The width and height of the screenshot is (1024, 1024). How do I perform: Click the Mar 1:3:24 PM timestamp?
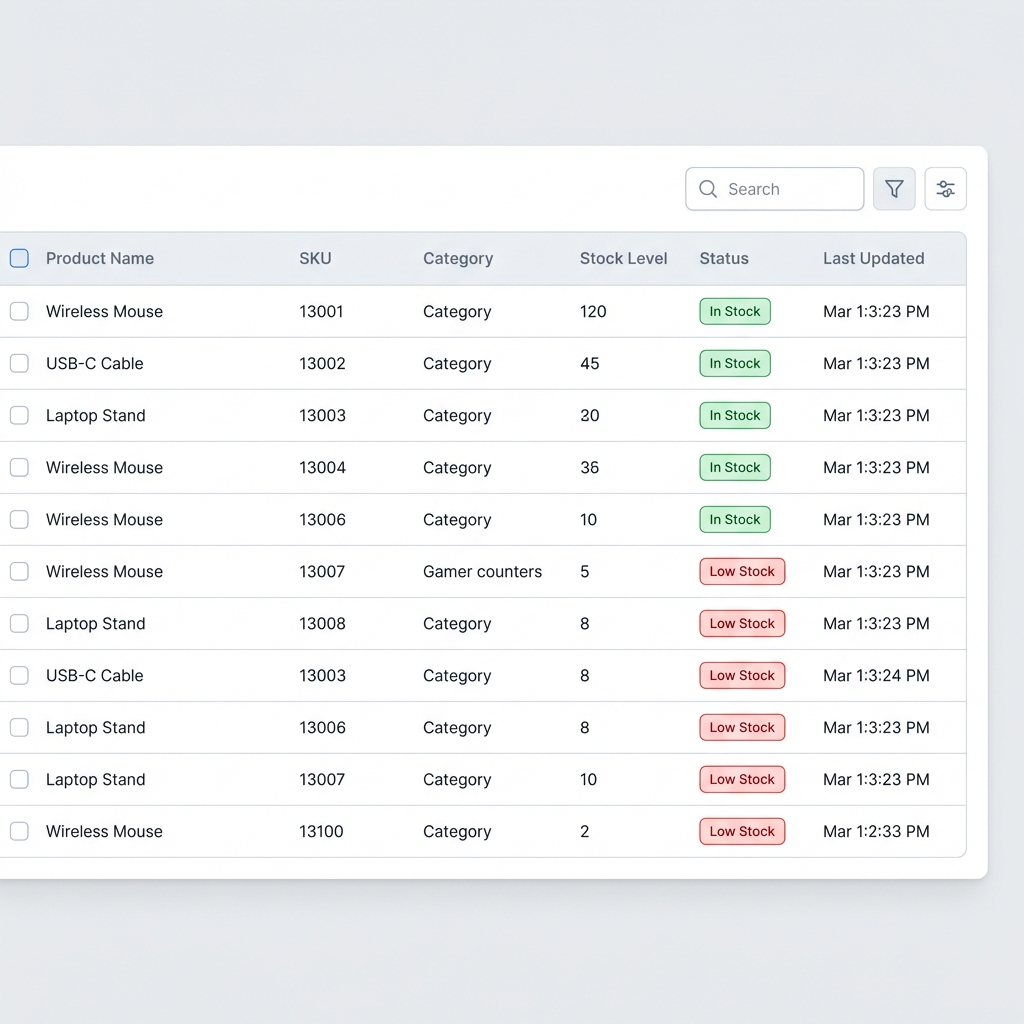tap(876, 675)
